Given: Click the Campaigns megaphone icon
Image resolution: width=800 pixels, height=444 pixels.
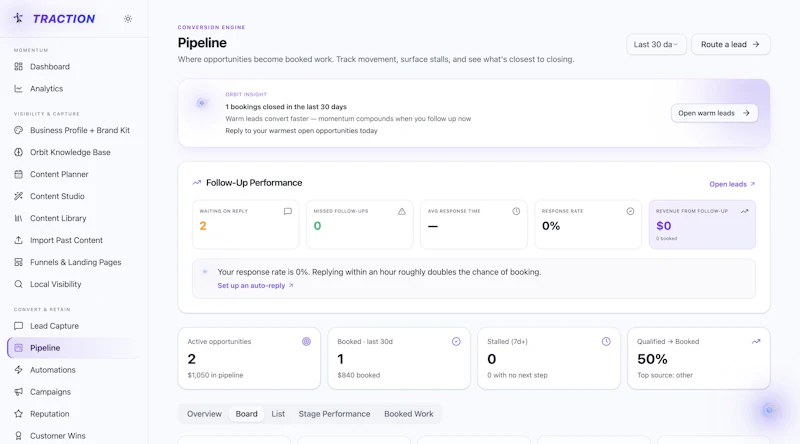Looking at the screenshot, I should [x=18, y=391].
